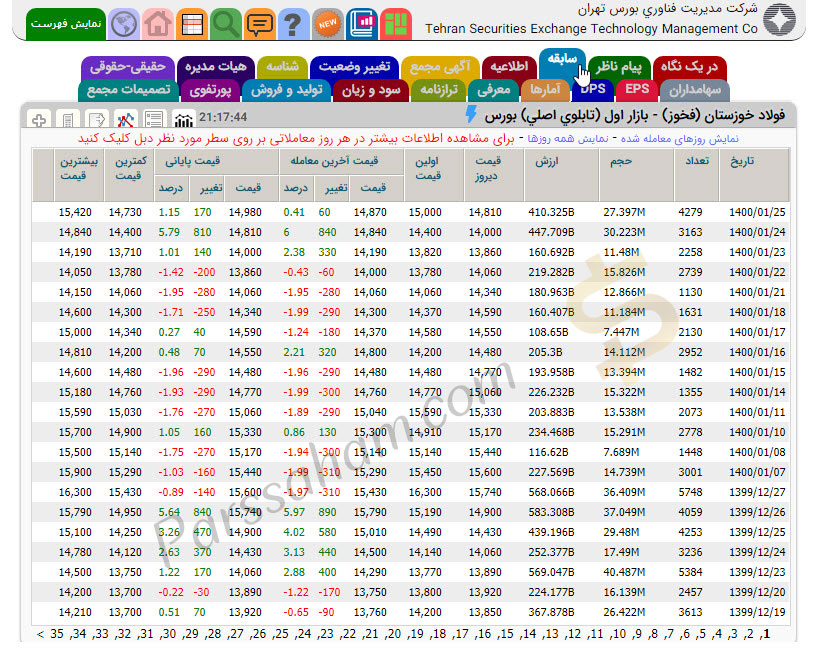The height and width of the screenshot is (648, 818).
Task: Click the blue lightning bolt next to the stock title
Action: [x=471, y=115]
